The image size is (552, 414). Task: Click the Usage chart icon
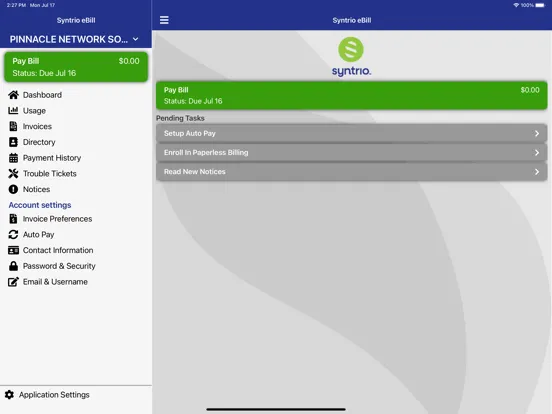[x=13, y=111]
